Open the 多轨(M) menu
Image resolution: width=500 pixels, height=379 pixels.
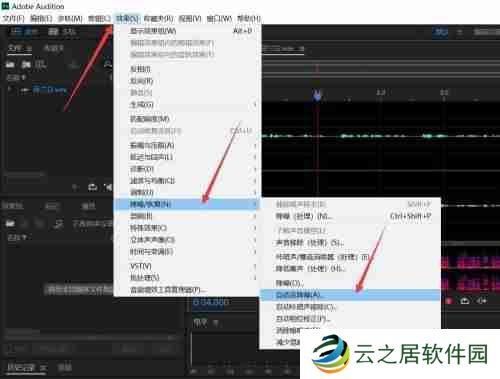[70, 19]
